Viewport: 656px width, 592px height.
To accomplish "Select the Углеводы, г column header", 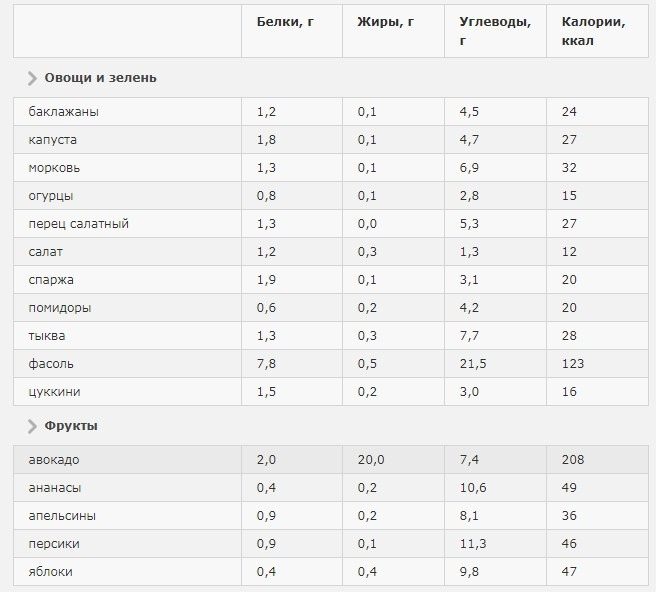I will [x=494, y=30].
